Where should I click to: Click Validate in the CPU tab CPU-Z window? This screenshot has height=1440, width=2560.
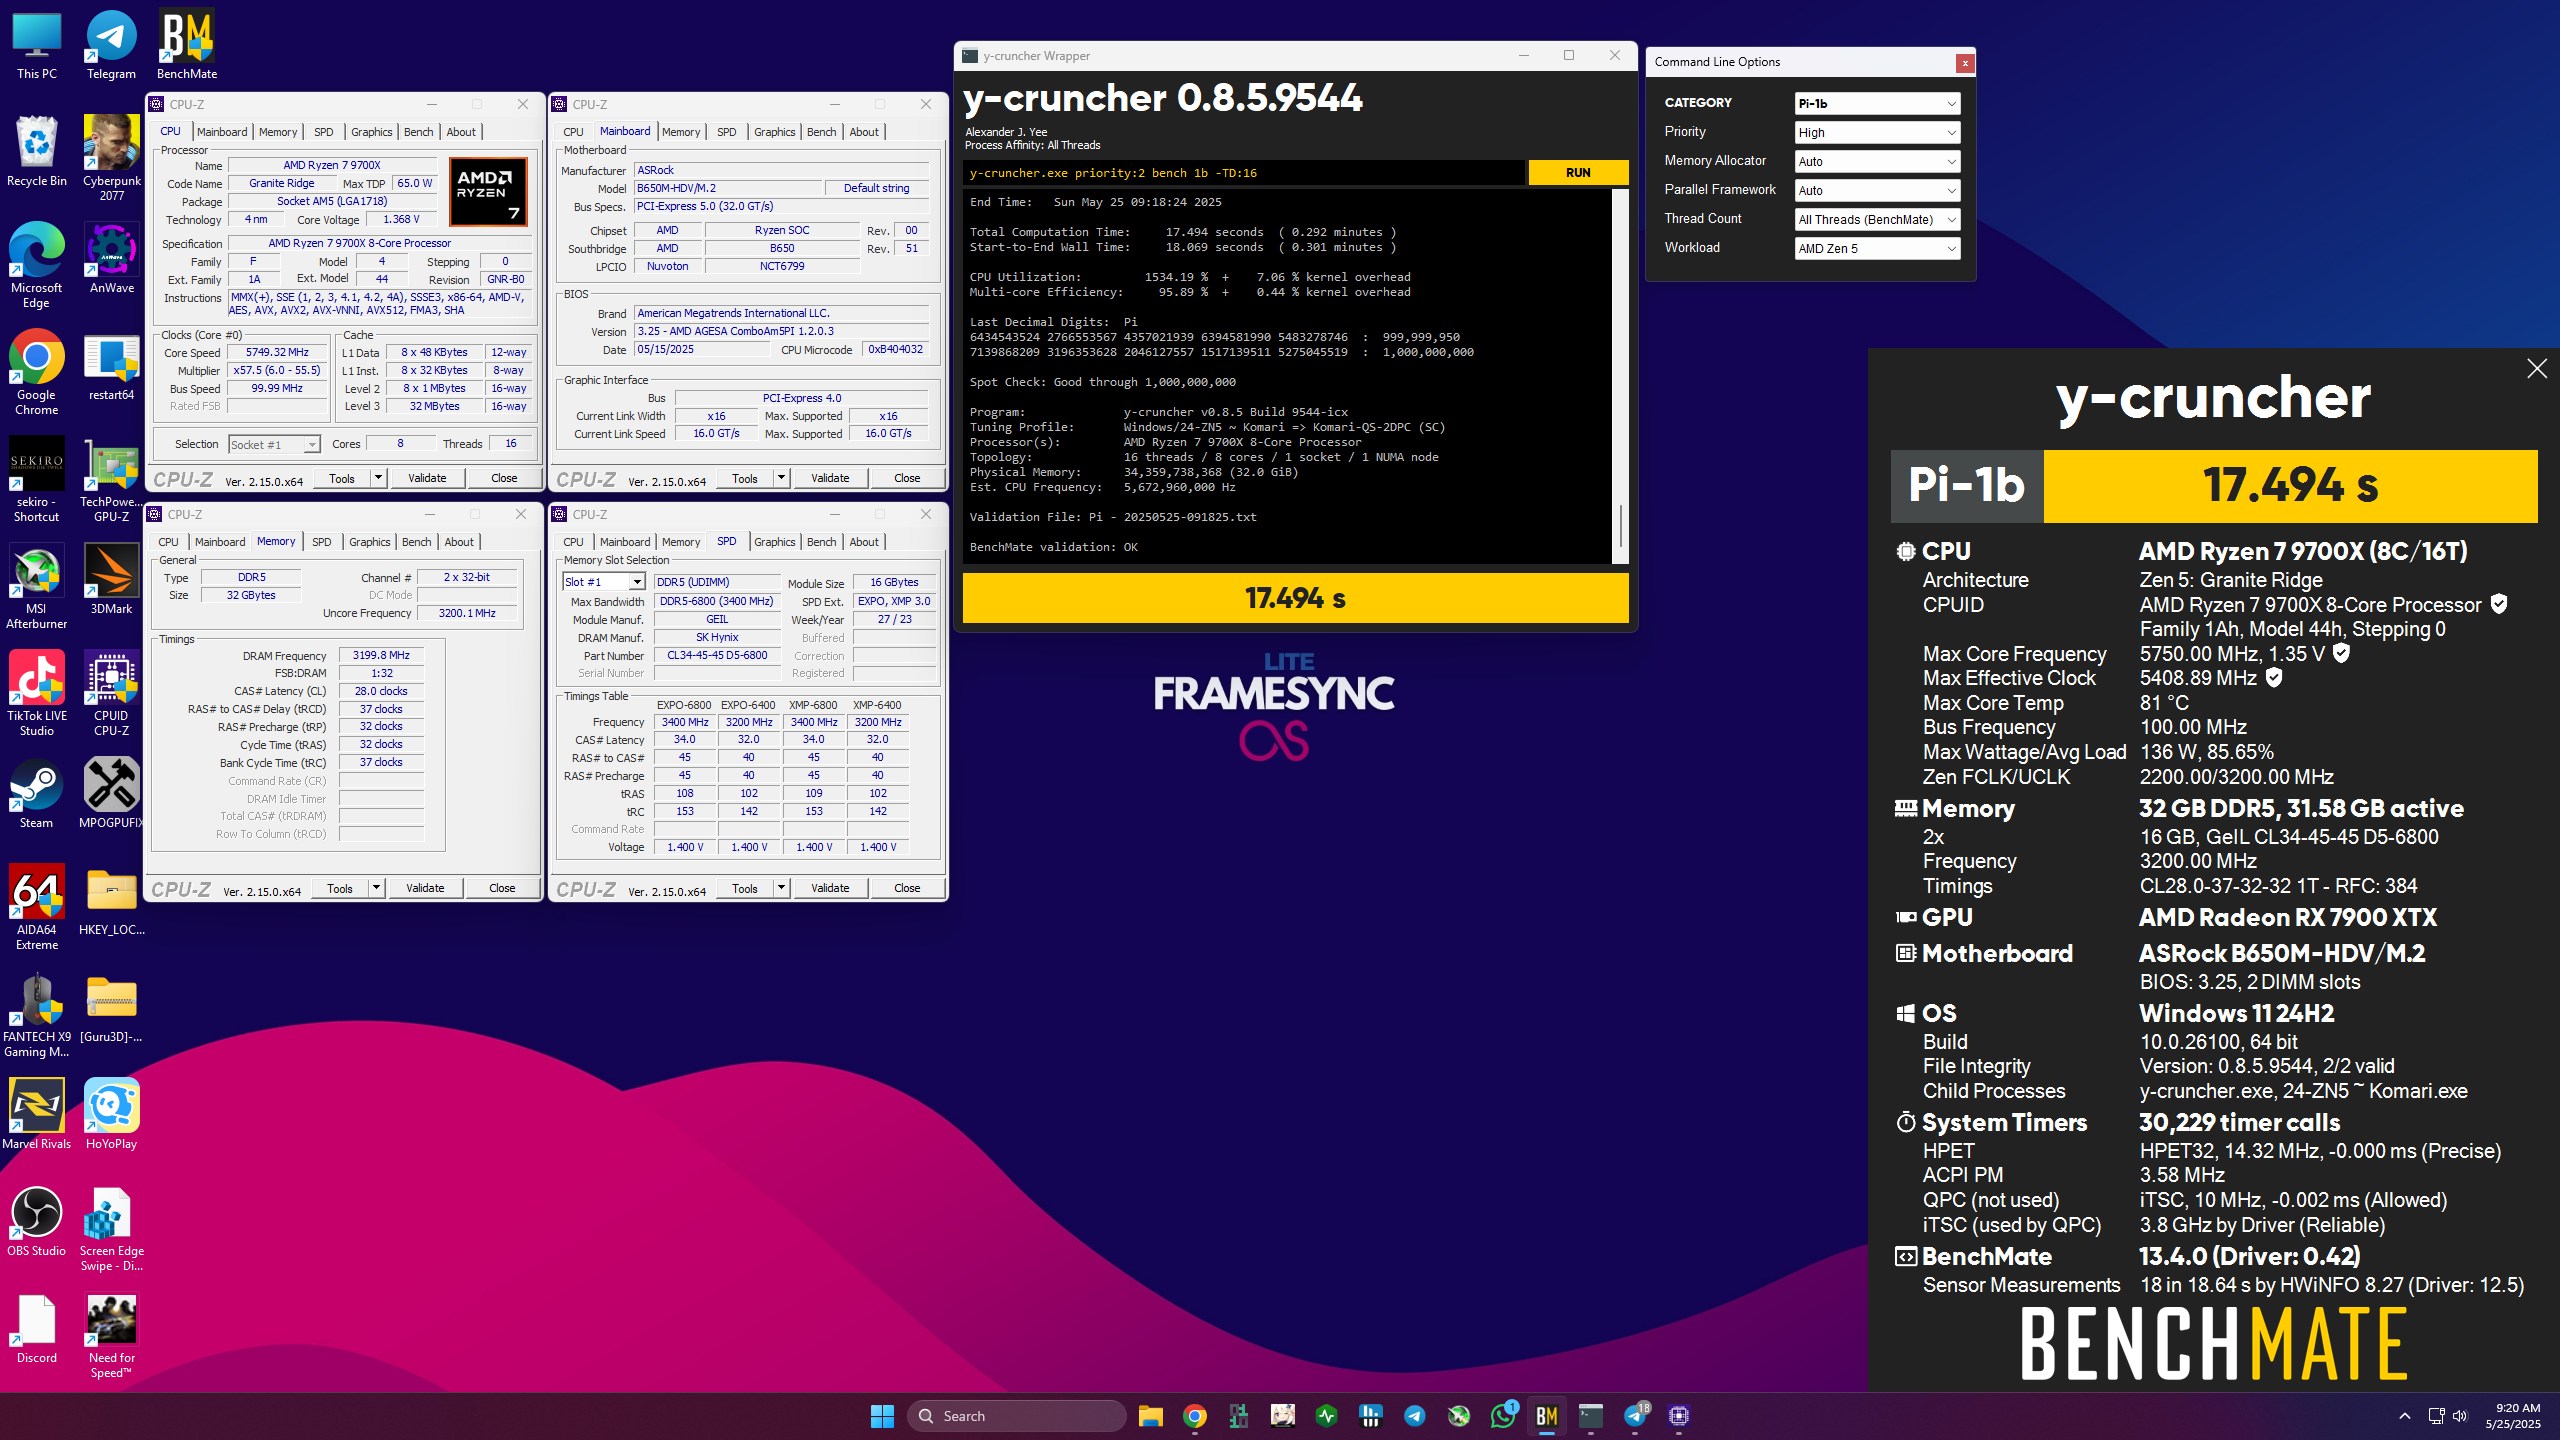(x=427, y=478)
